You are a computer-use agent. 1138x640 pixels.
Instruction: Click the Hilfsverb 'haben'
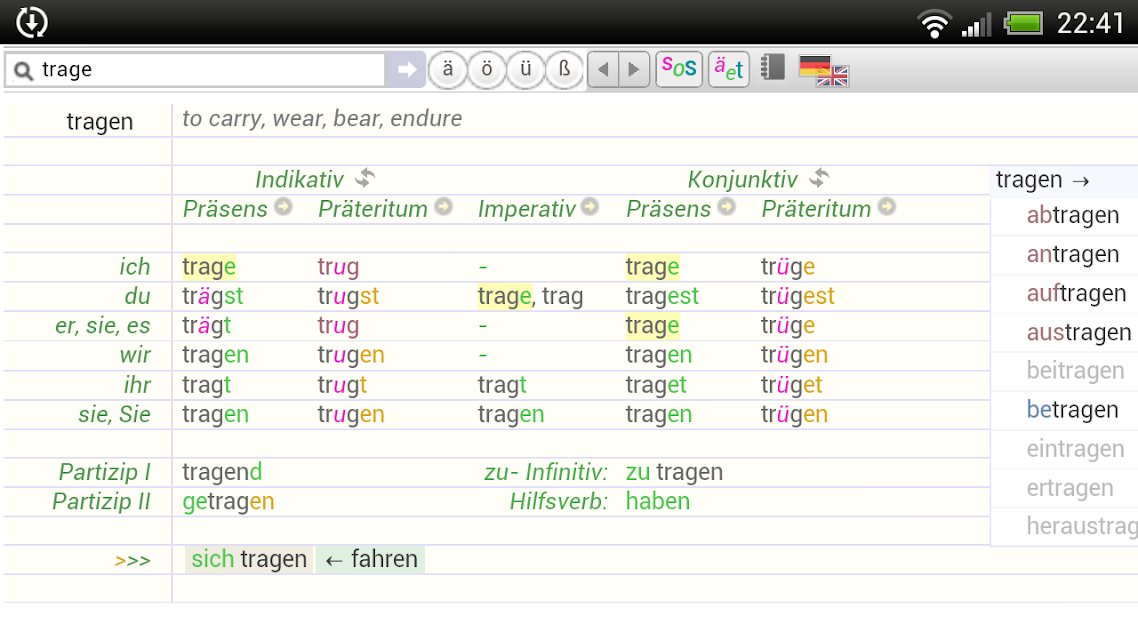[x=658, y=501]
